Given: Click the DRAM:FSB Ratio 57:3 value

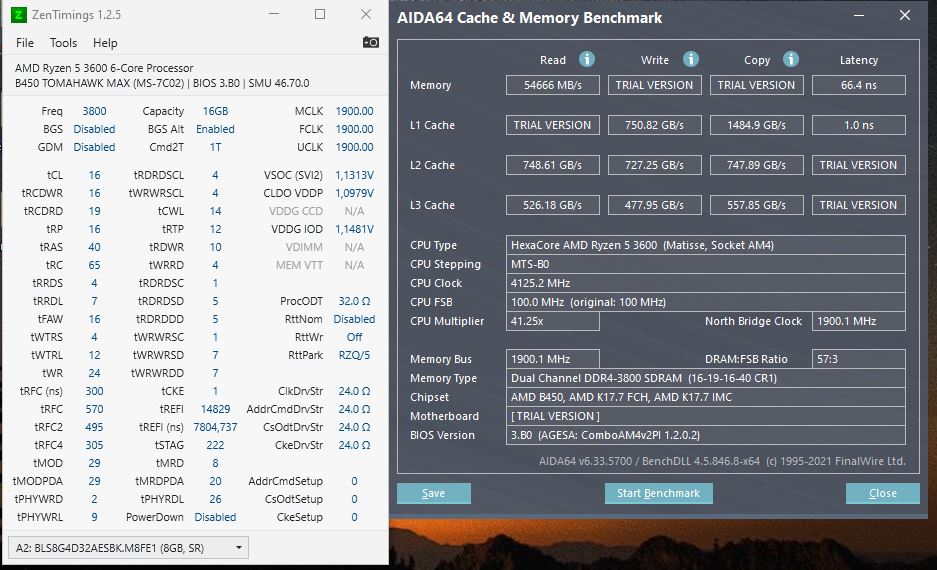Looking at the screenshot, I should click(x=859, y=359).
